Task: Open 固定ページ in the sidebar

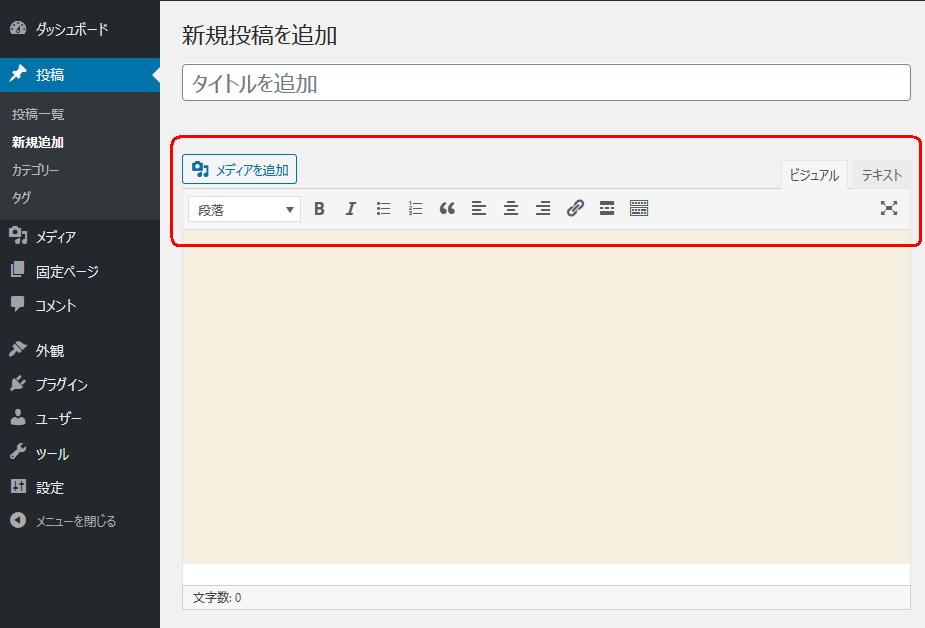Action: (x=80, y=271)
